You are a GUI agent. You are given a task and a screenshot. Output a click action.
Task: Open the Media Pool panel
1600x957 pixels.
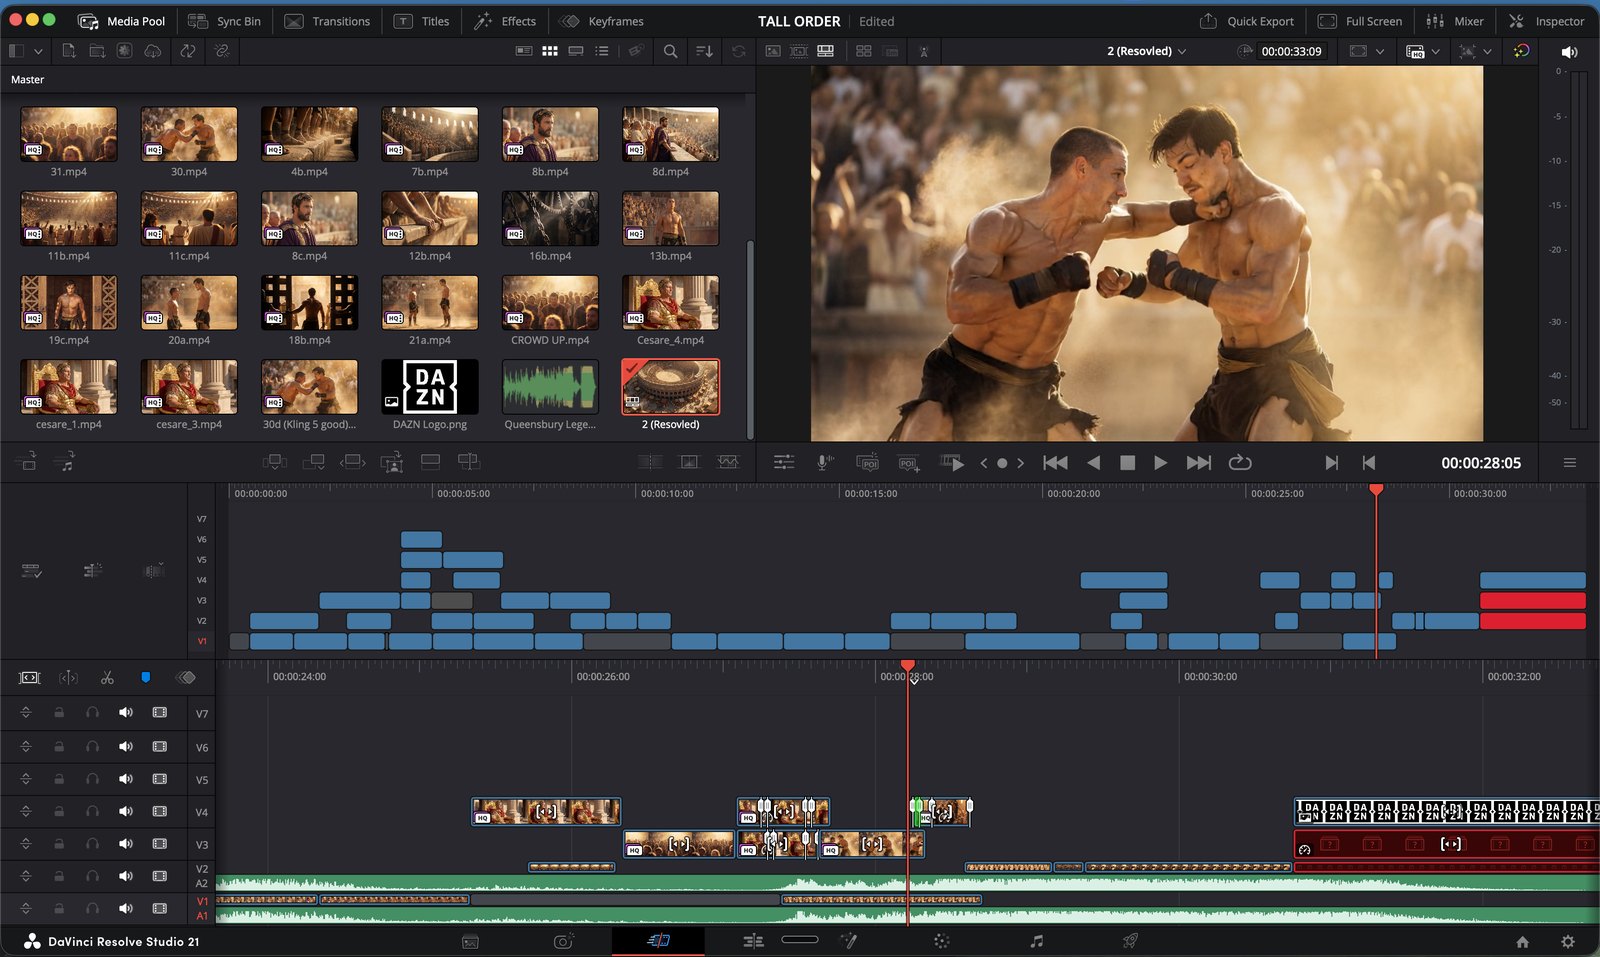[121, 21]
